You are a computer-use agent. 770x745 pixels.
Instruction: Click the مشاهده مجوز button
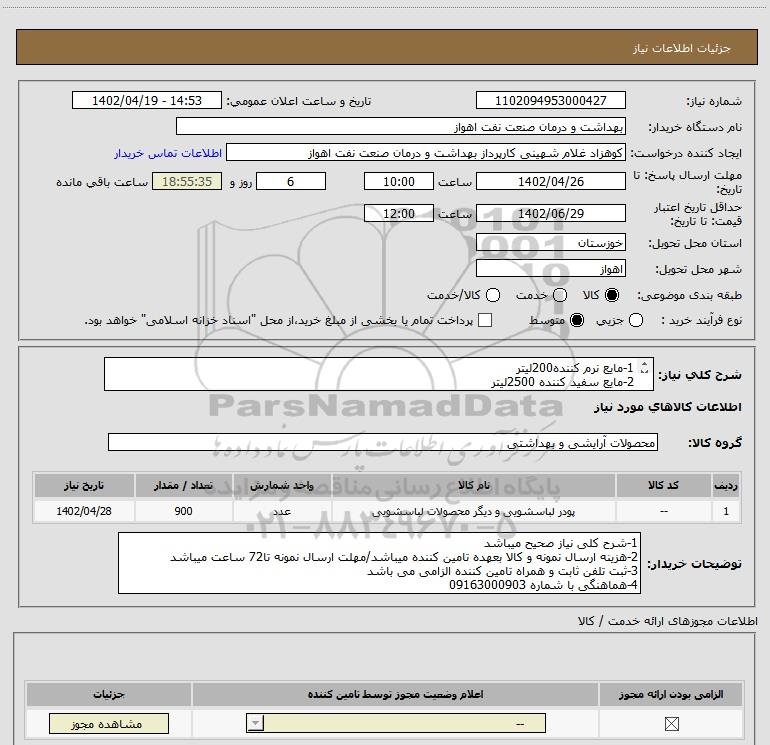tap(109, 723)
